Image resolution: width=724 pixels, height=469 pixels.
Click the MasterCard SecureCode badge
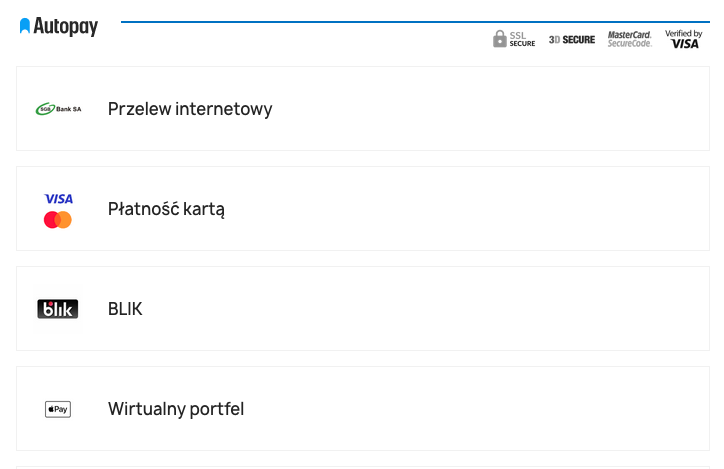click(x=630, y=39)
